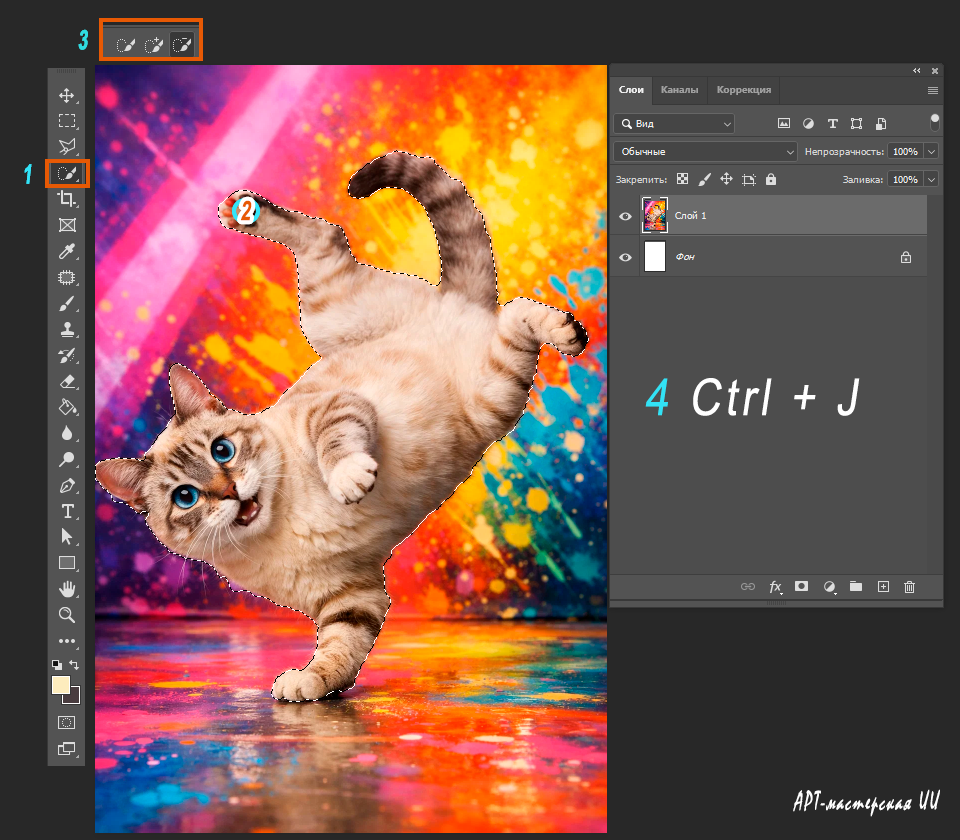Screen dimensions: 960x840
Task: Toggle lock image pixels brush icon
Action: coord(704,179)
